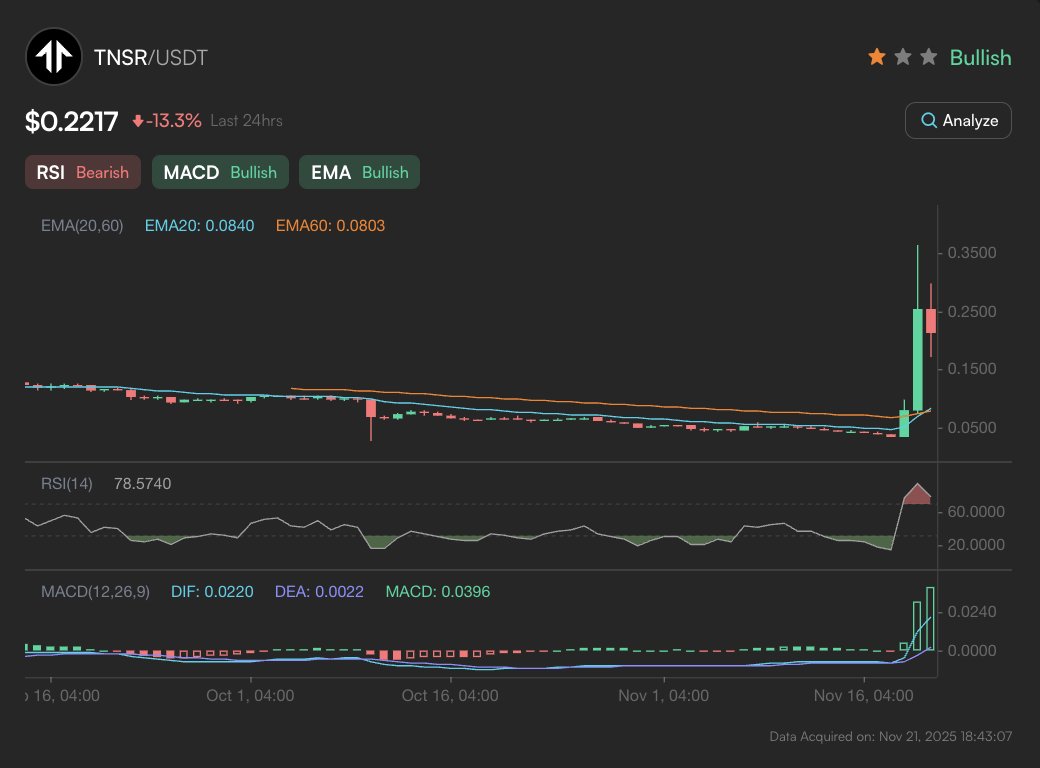The height and width of the screenshot is (768, 1040).
Task: Select the EMA Bullish indicator badge
Action: 359,172
